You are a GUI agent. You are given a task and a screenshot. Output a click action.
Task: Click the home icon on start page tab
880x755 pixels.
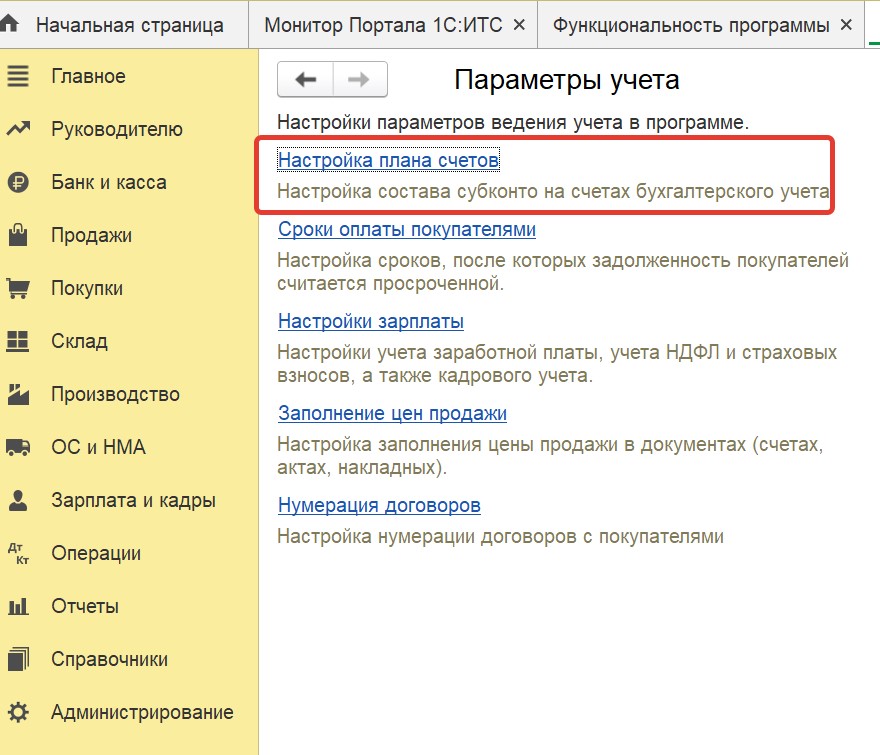(x=9, y=24)
